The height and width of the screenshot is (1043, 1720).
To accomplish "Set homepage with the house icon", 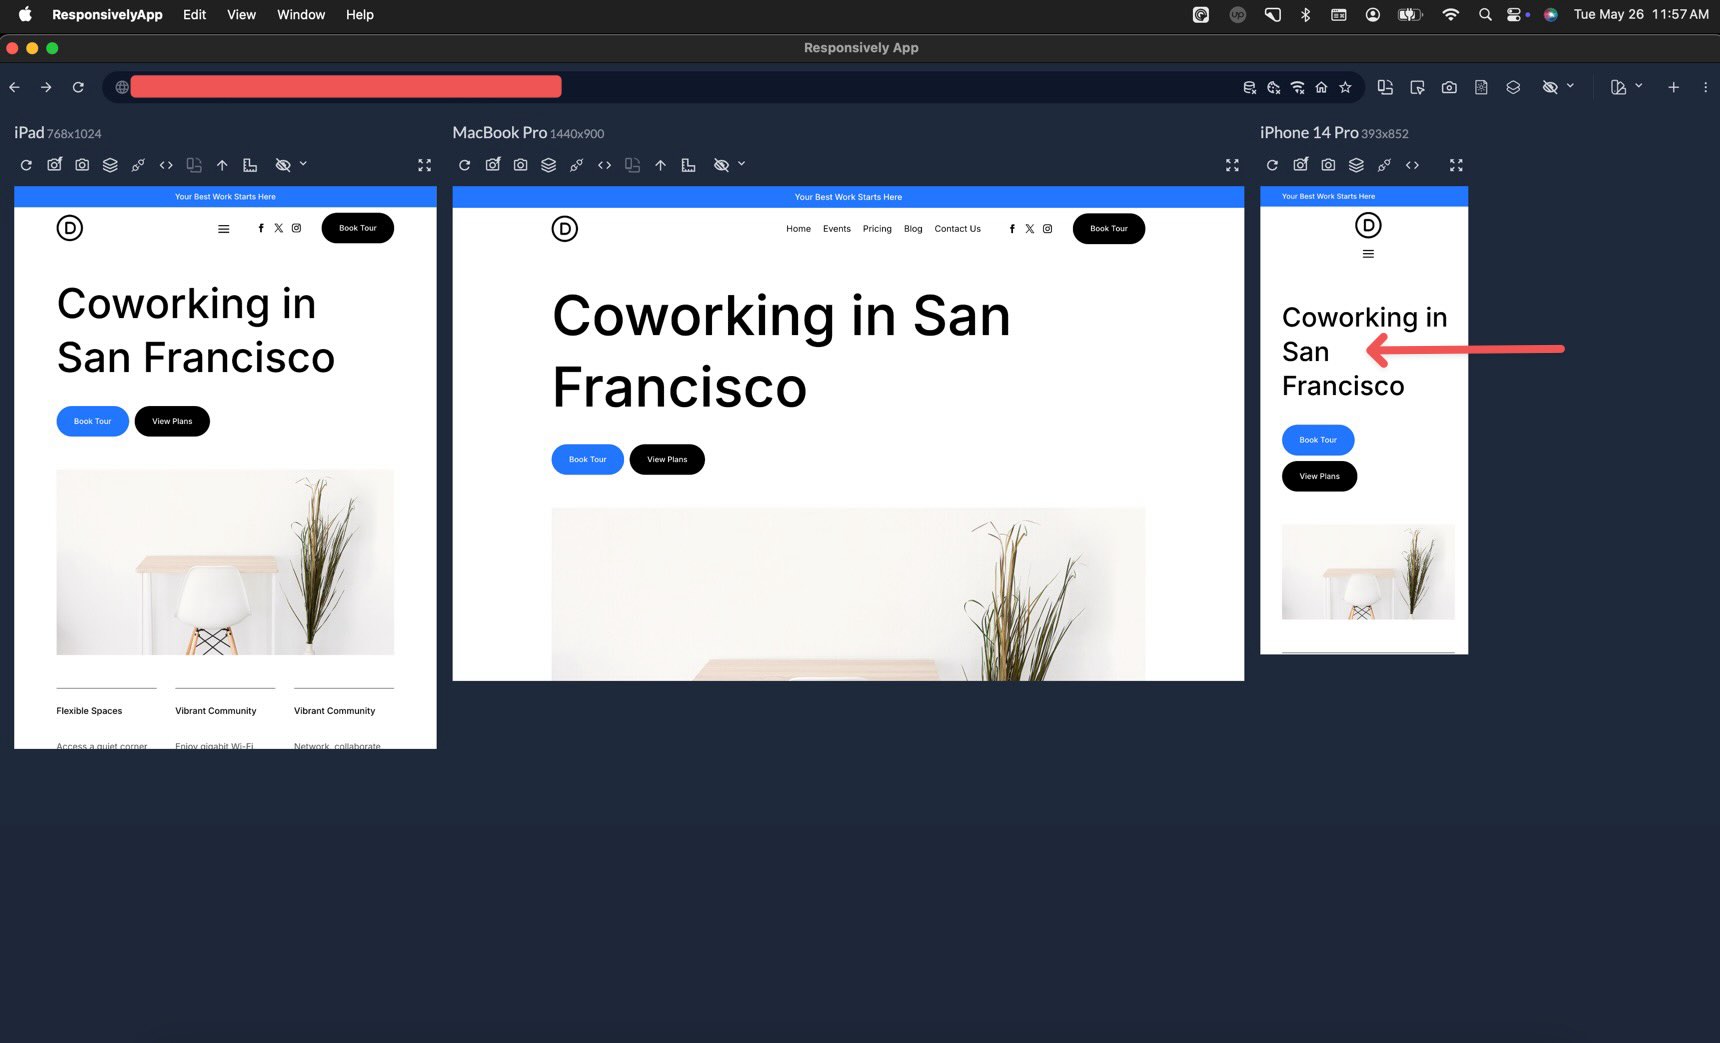I will pyautogui.click(x=1321, y=87).
